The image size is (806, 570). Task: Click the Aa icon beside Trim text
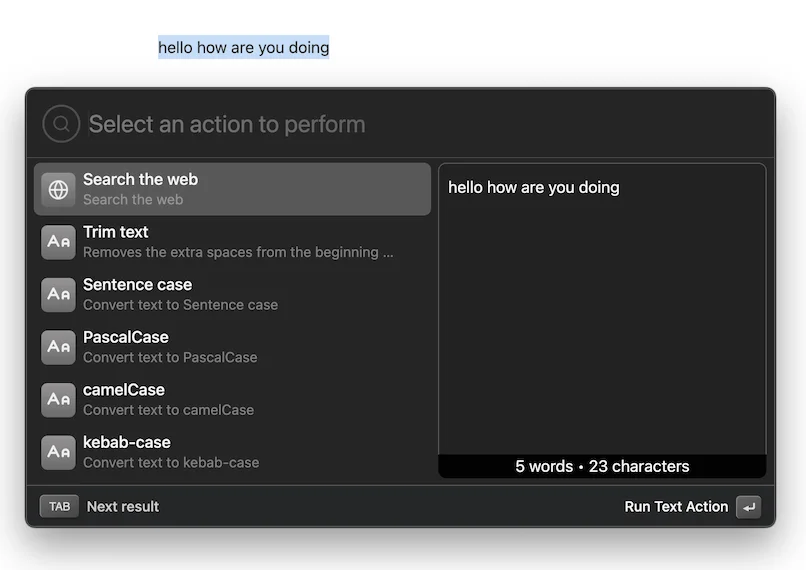58,242
